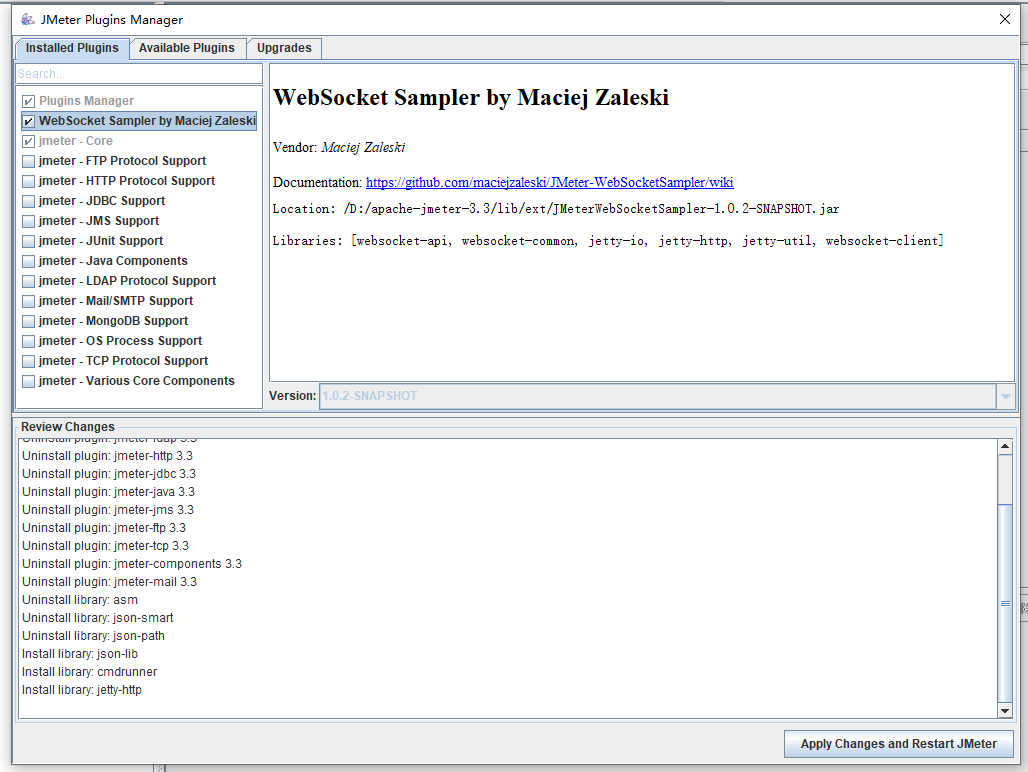Enable the jmeter - JMS Support checkbox
The width and height of the screenshot is (1028, 772).
(x=28, y=221)
